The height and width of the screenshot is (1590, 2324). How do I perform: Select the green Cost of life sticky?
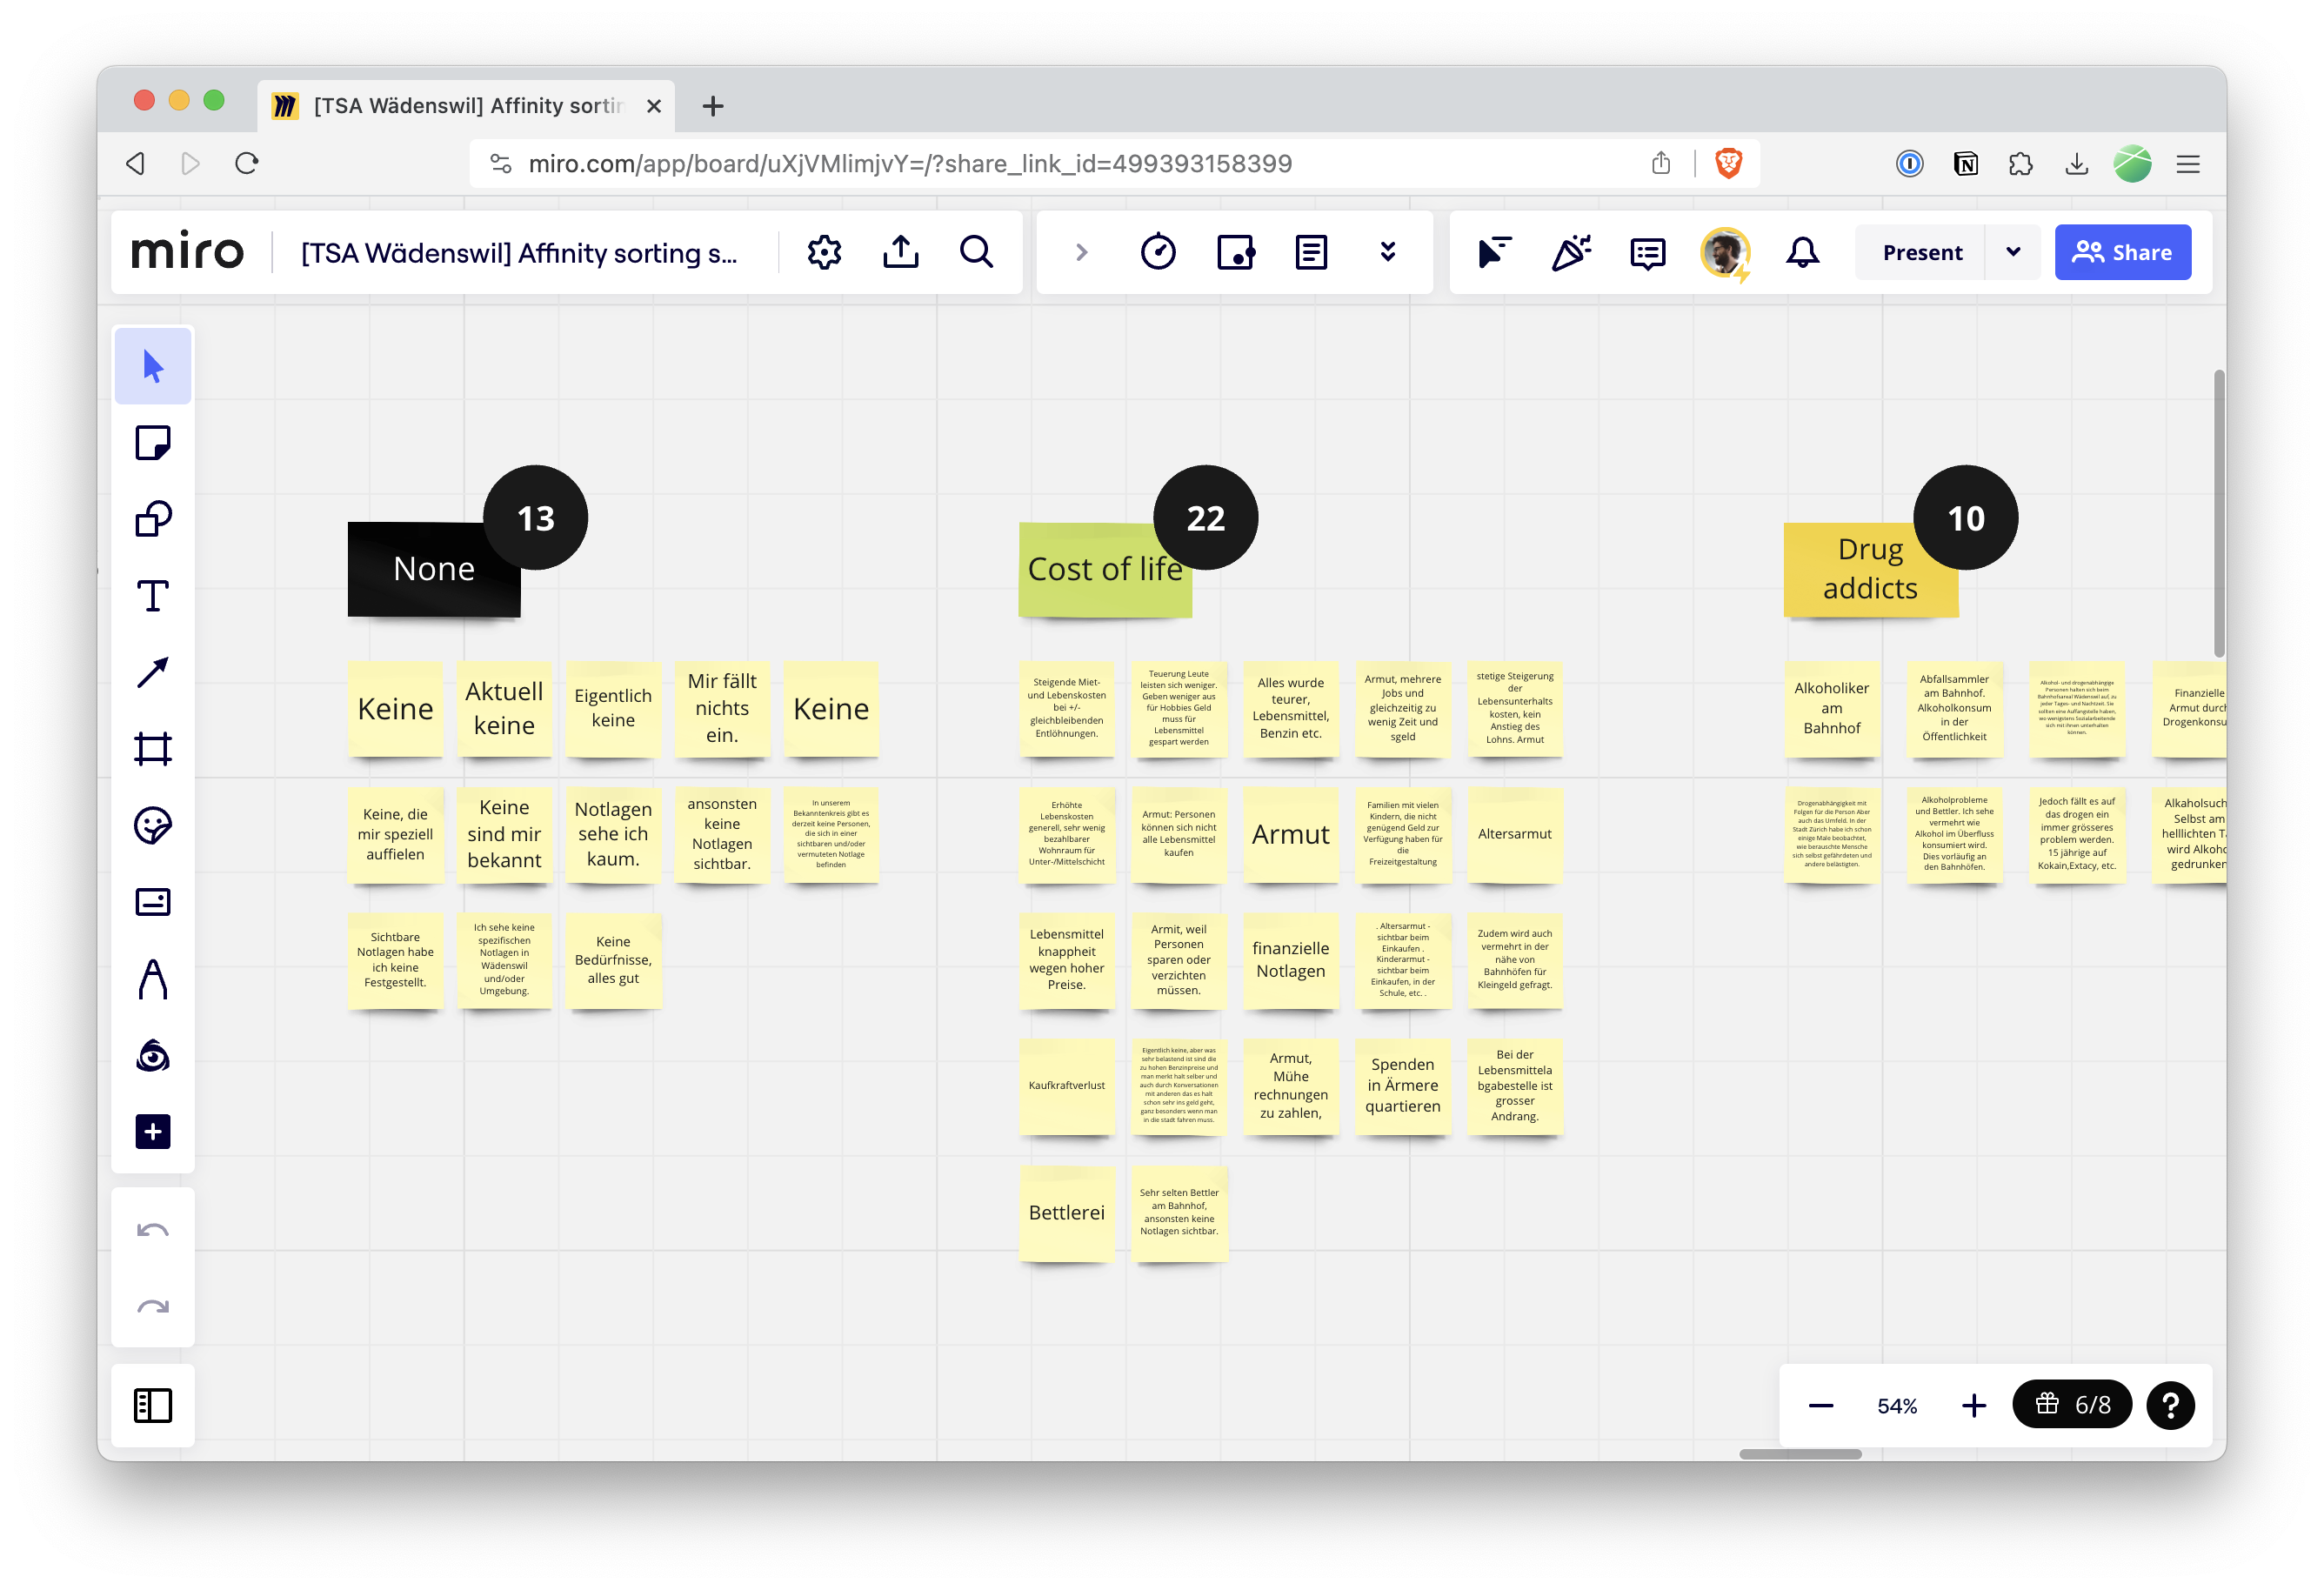click(1104, 569)
